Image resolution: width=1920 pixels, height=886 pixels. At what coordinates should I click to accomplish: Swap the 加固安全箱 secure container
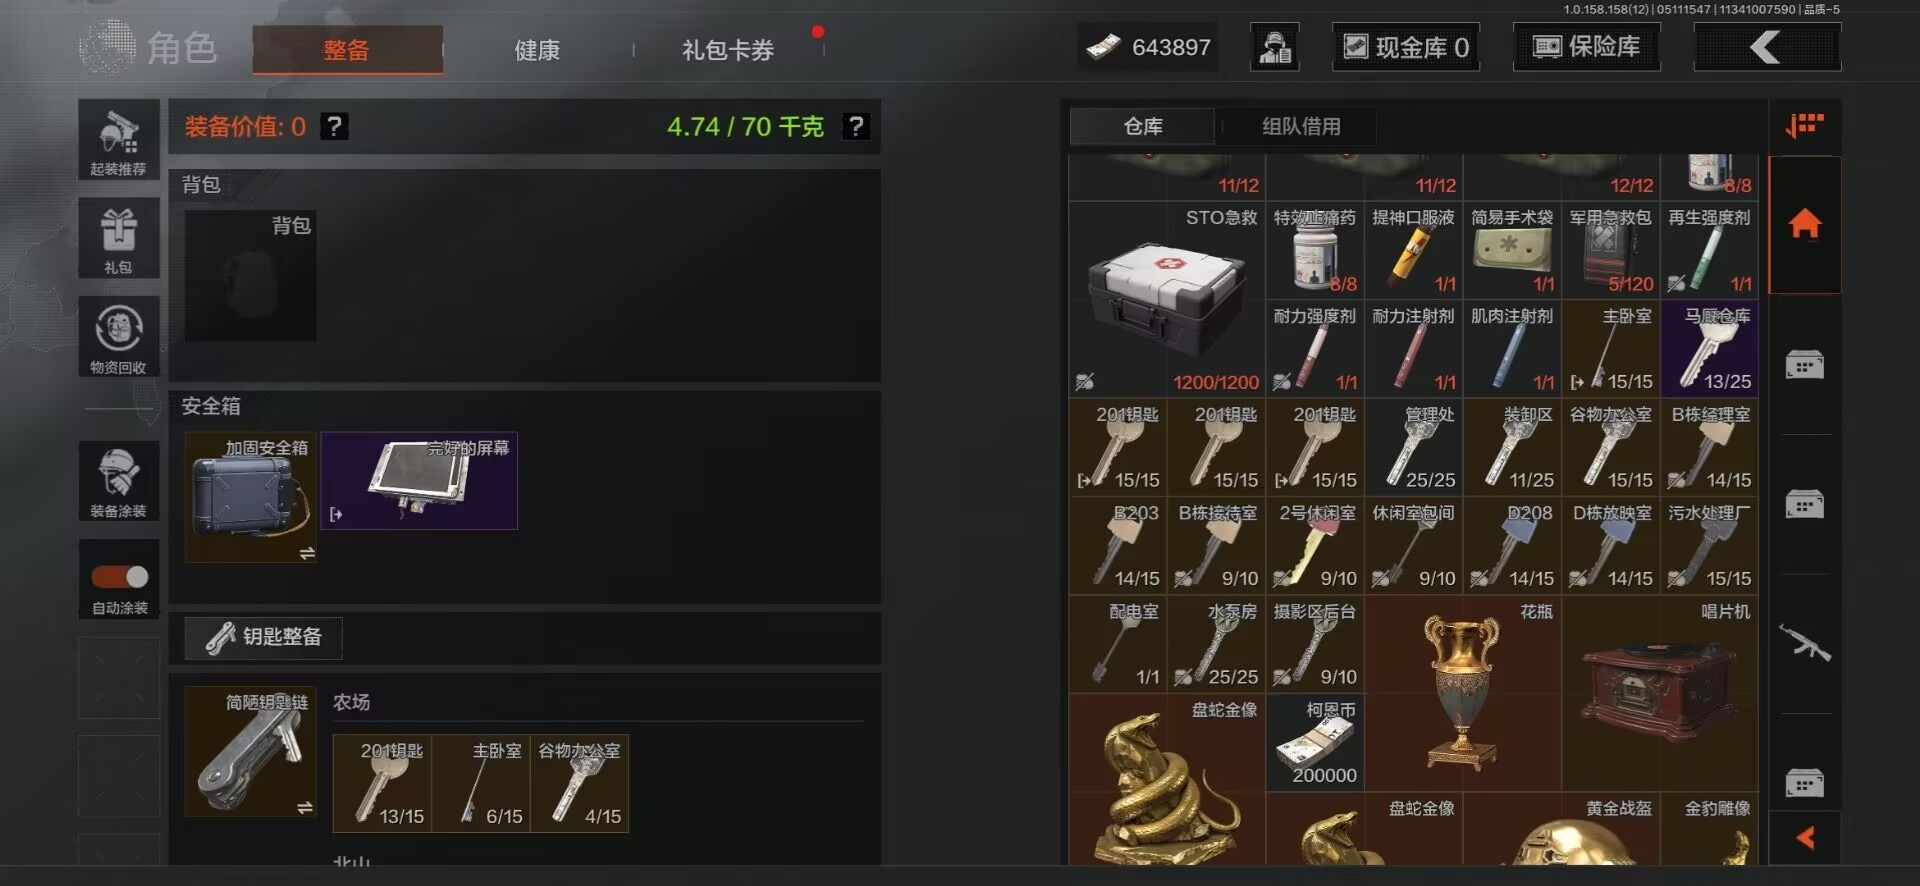[307, 553]
